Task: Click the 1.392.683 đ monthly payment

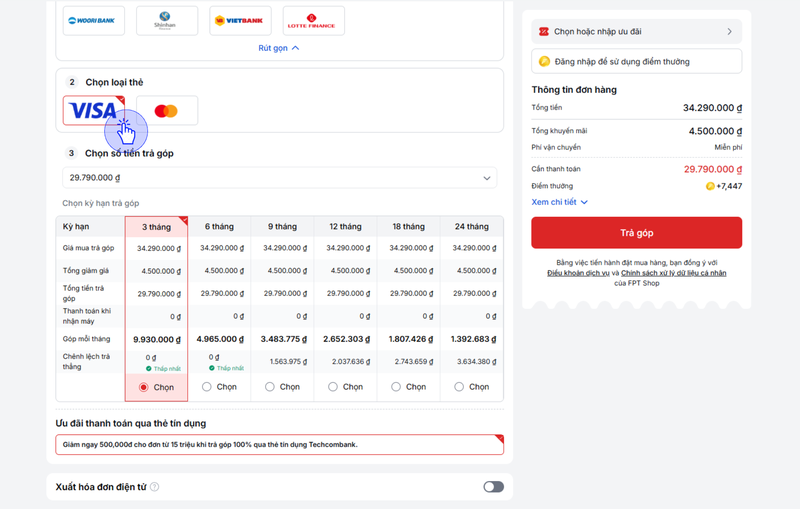Action: point(473,339)
